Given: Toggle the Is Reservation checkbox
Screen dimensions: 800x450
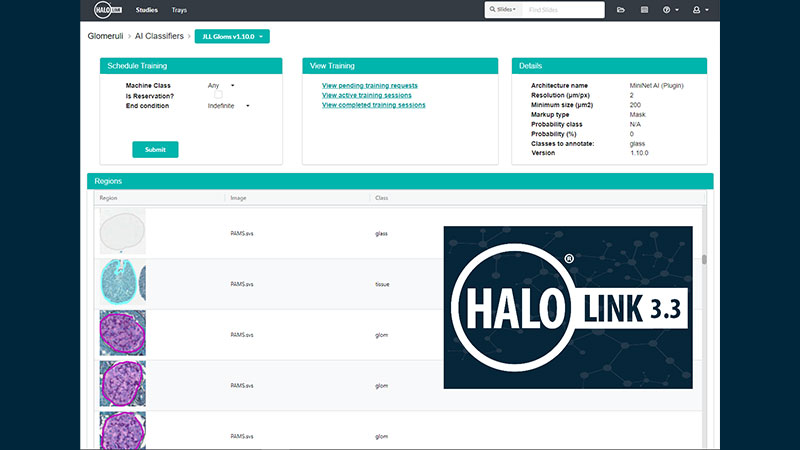Looking at the screenshot, I should click(218, 95).
